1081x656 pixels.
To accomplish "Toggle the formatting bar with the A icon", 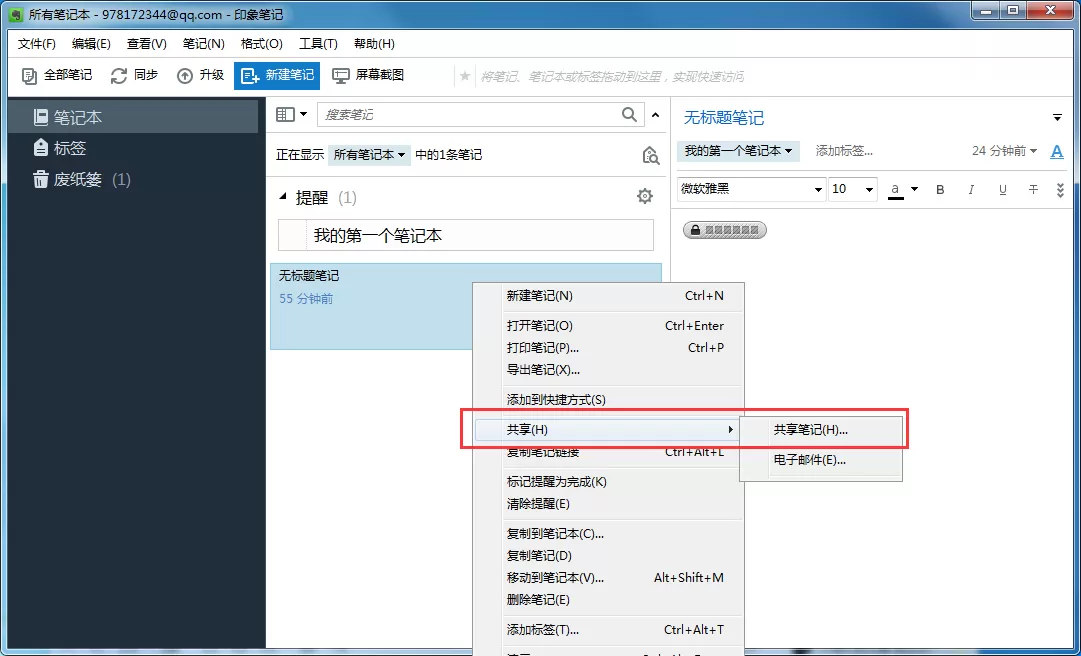I will click(x=1057, y=152).
